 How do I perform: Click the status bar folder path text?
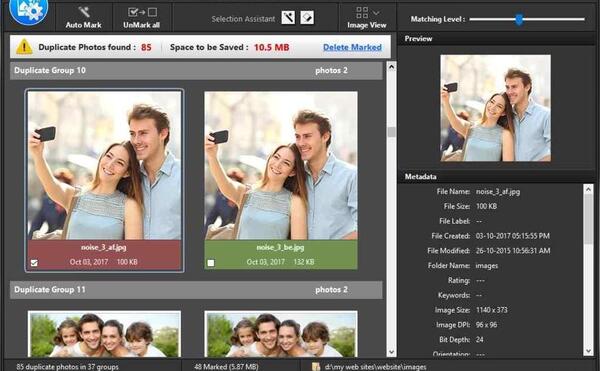click(375, 367)
